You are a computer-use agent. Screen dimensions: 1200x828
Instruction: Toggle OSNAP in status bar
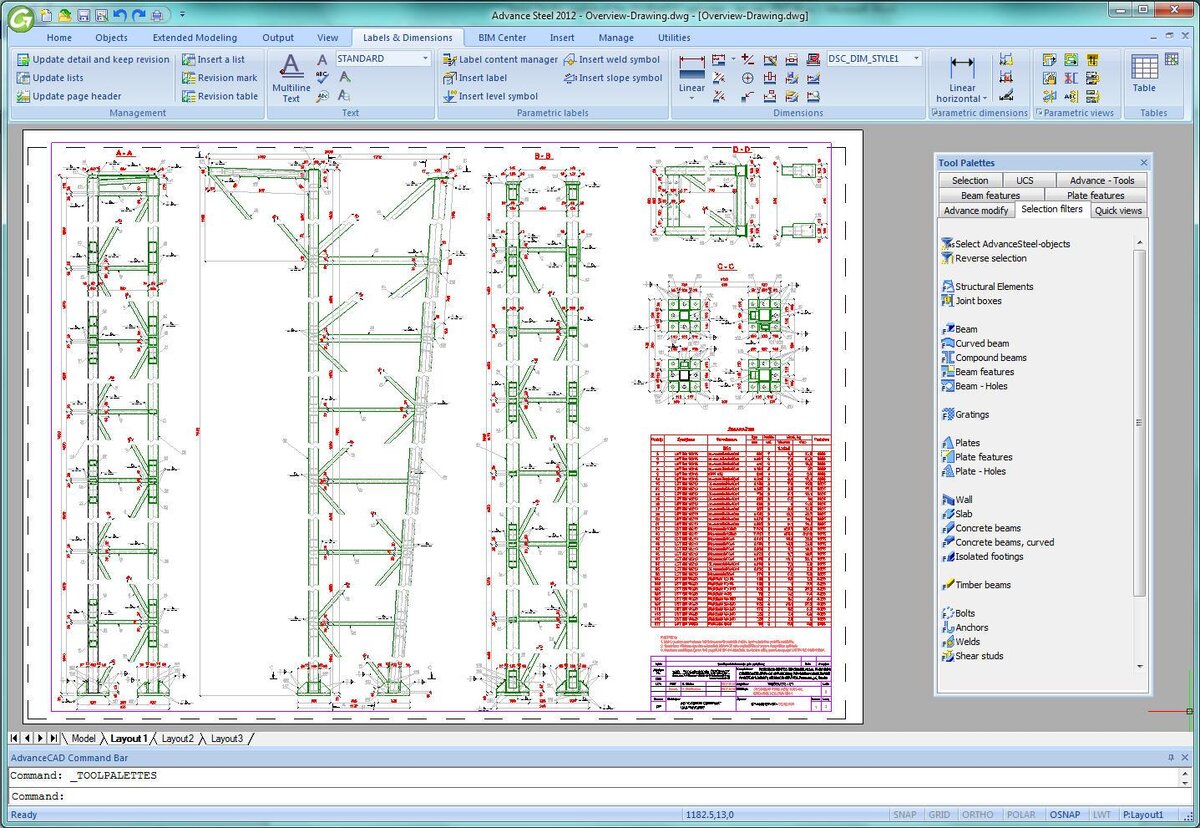coord(1063,815)
